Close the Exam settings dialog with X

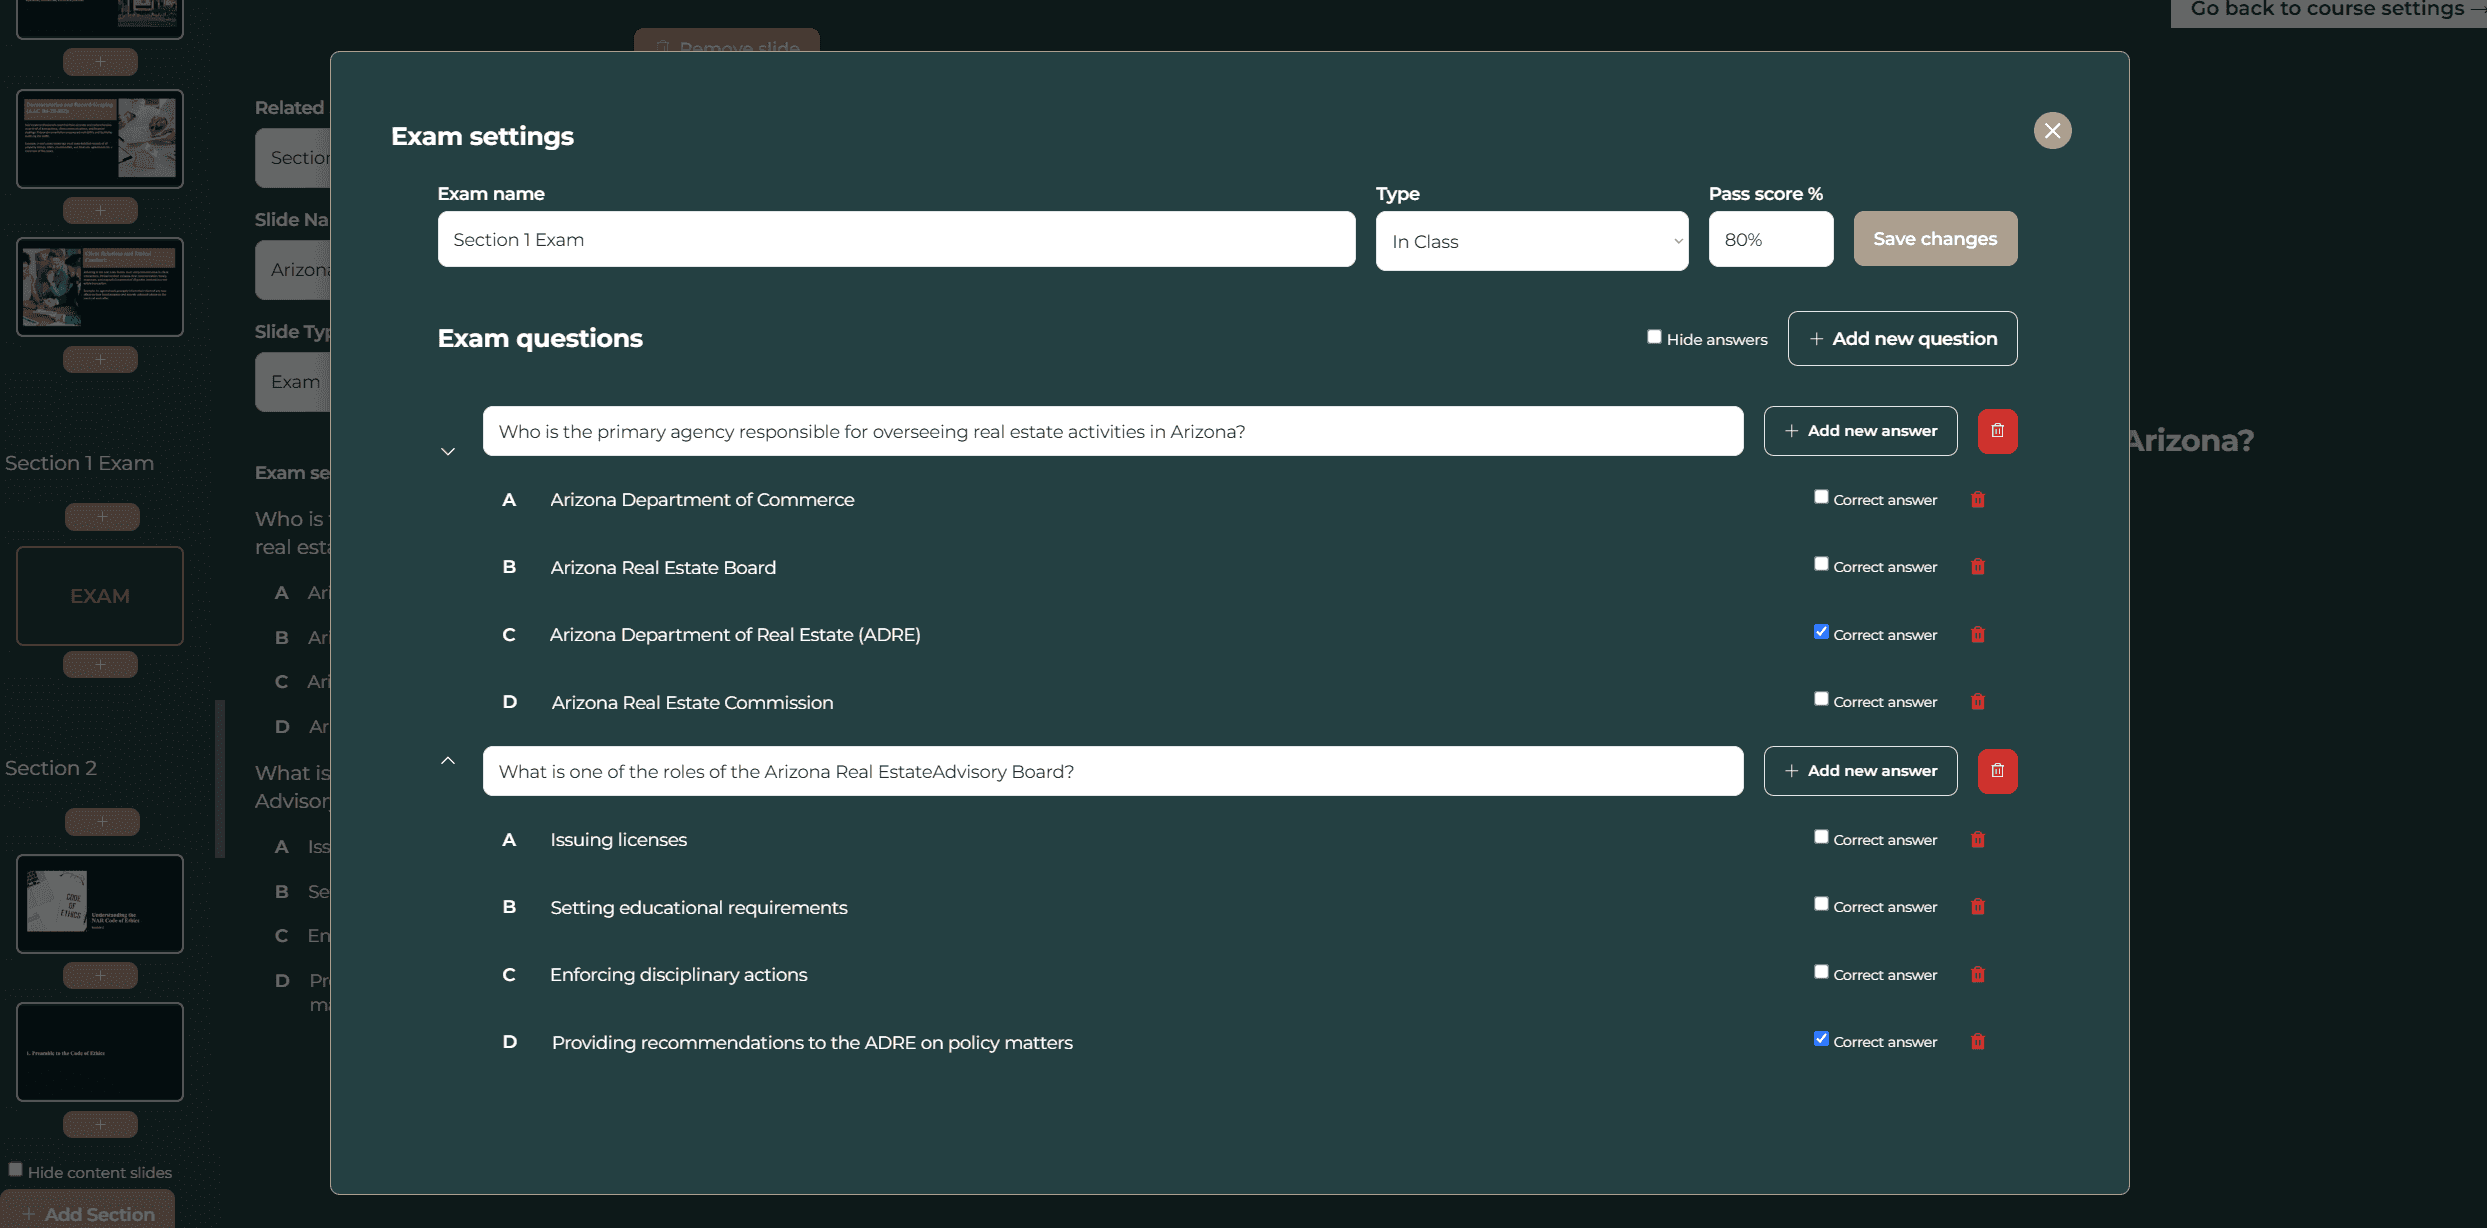(2052, 131)
